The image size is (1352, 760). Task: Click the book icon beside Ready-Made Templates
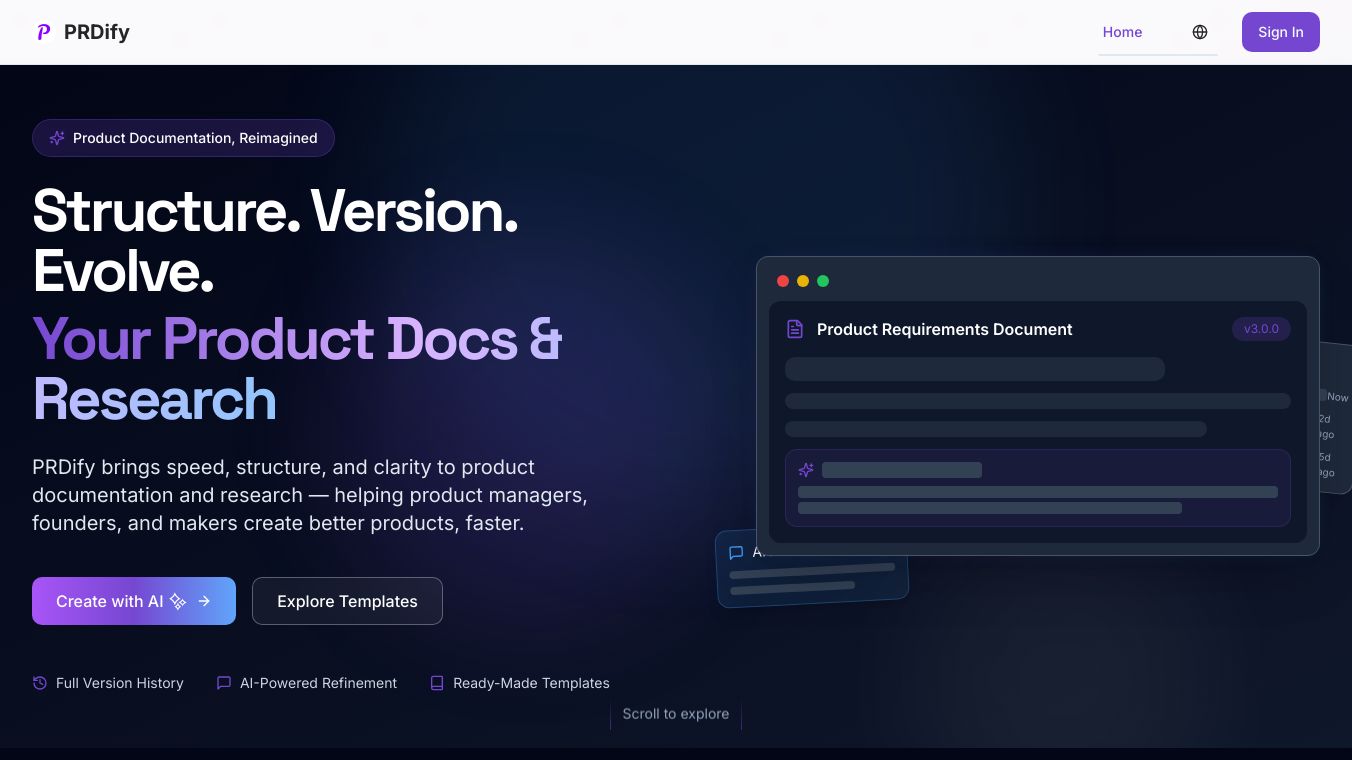[x=437, y=683]
